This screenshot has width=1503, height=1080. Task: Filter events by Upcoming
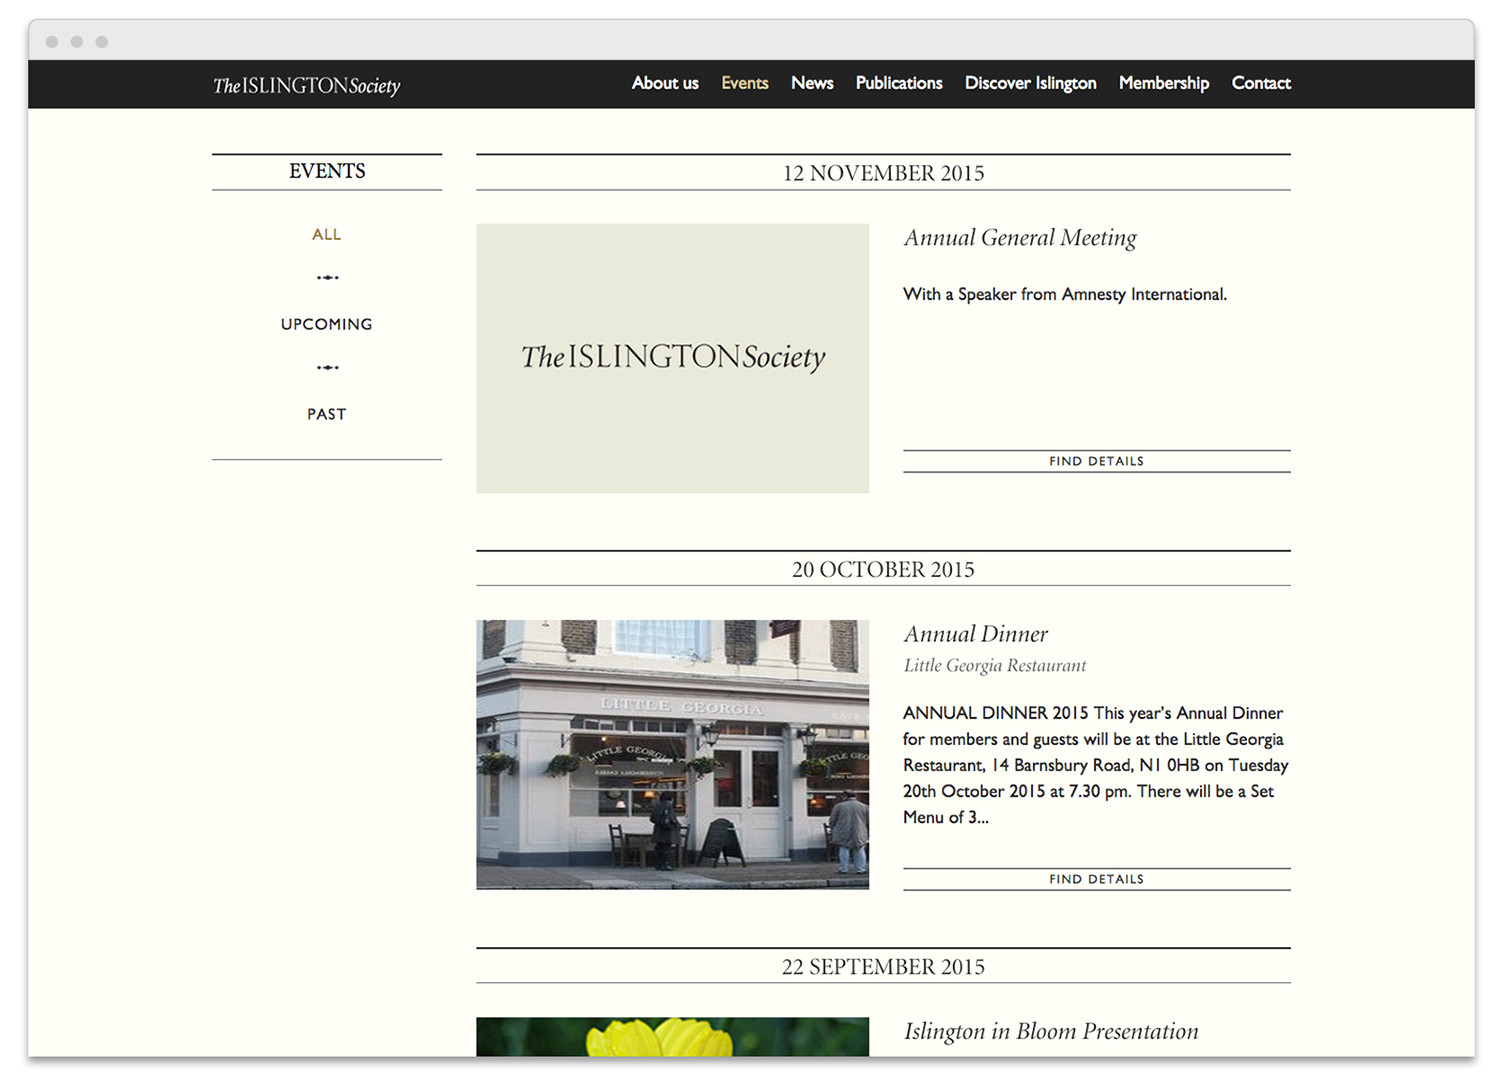[x=326, y=324]
